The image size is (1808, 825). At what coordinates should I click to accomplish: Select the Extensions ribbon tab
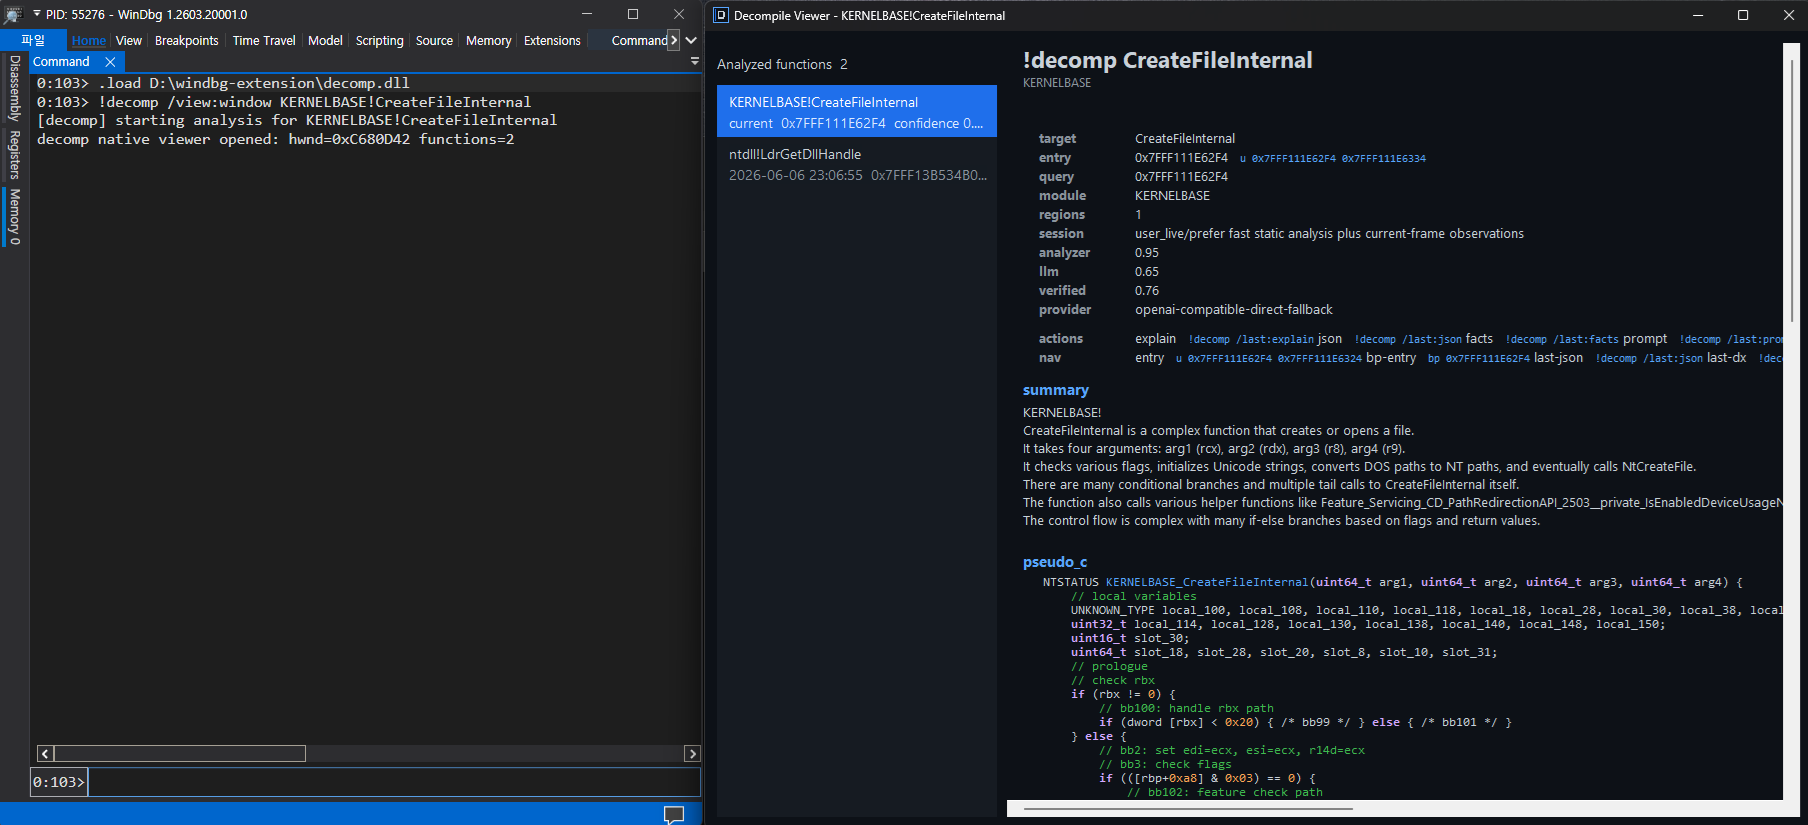click(552, 40)
